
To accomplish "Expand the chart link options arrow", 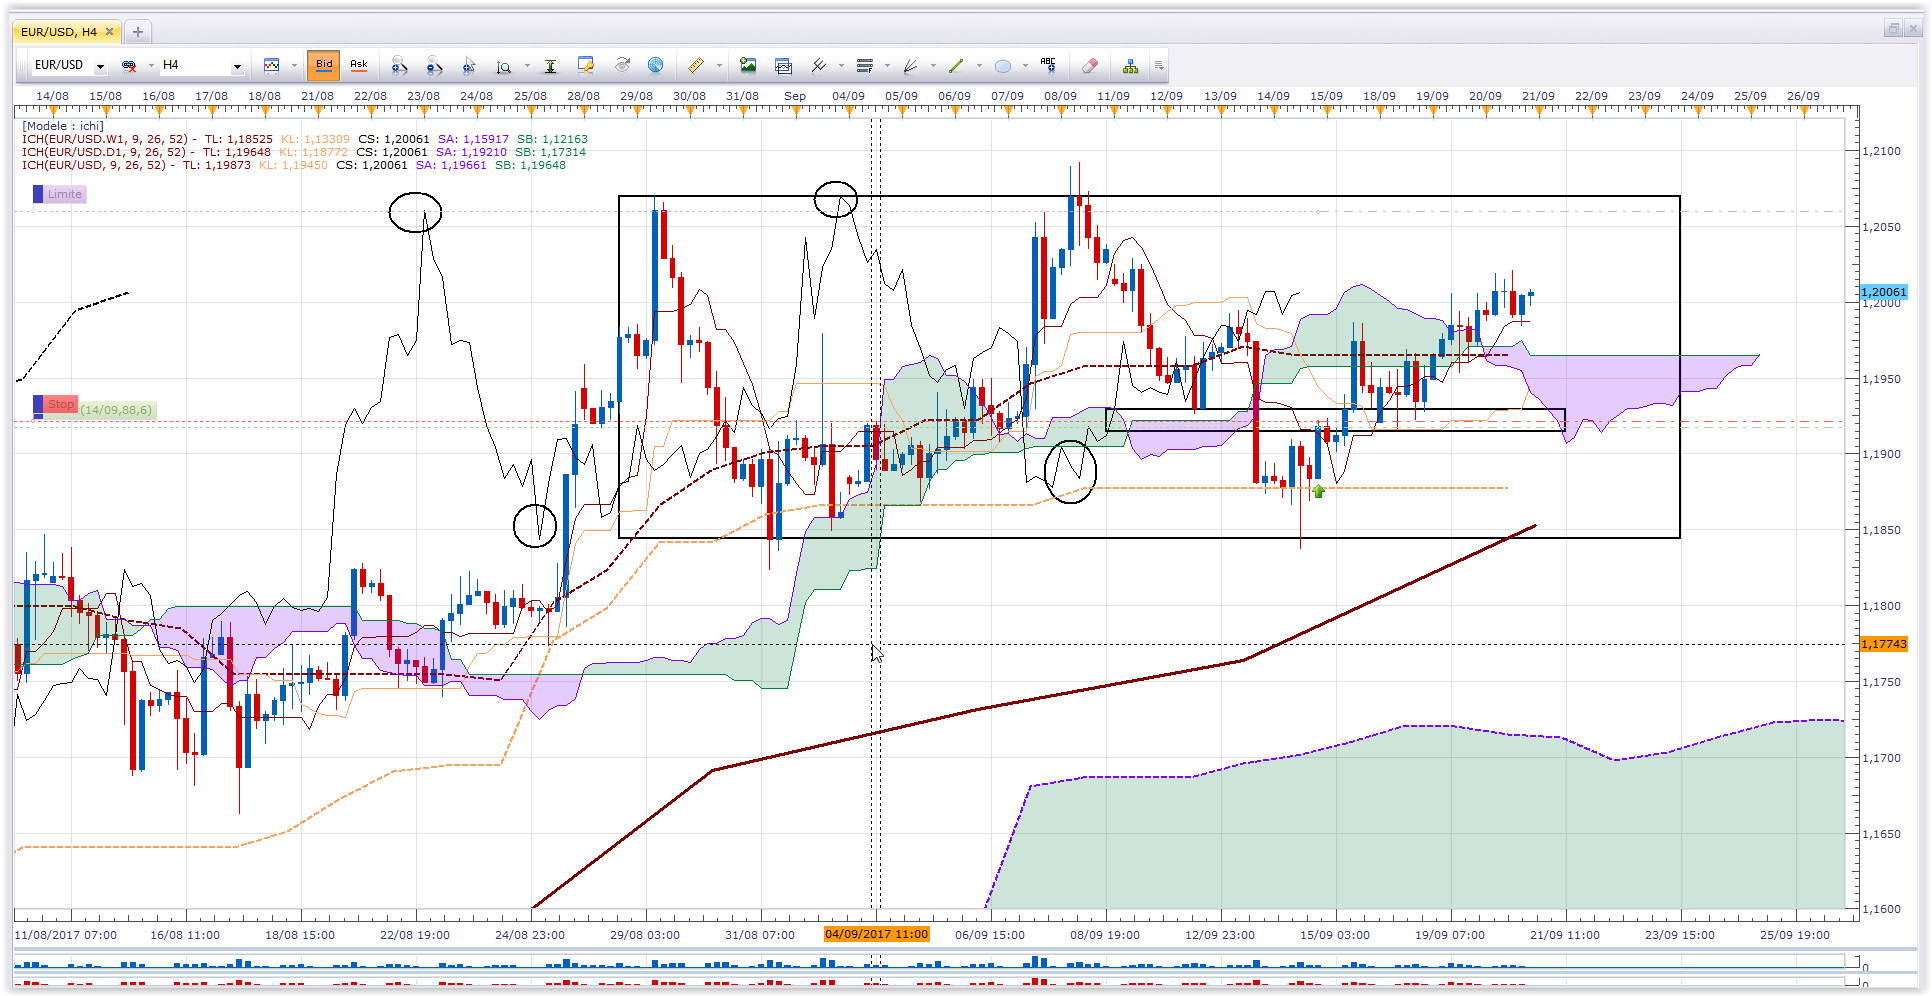I will 150,66.
